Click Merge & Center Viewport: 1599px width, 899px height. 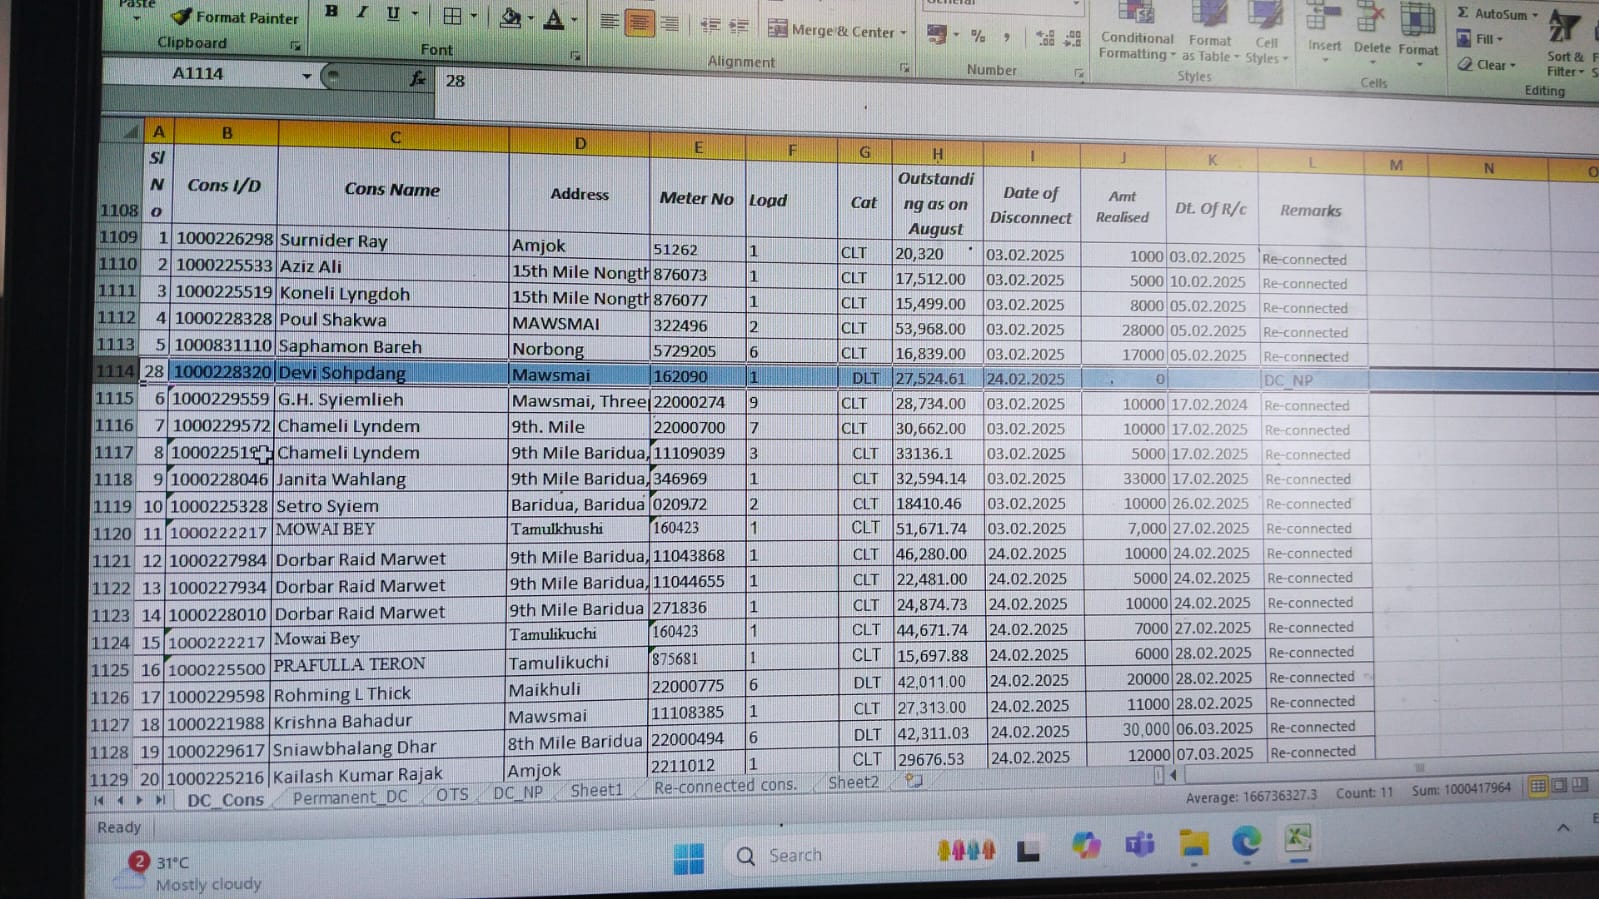(x=831, y=30)
